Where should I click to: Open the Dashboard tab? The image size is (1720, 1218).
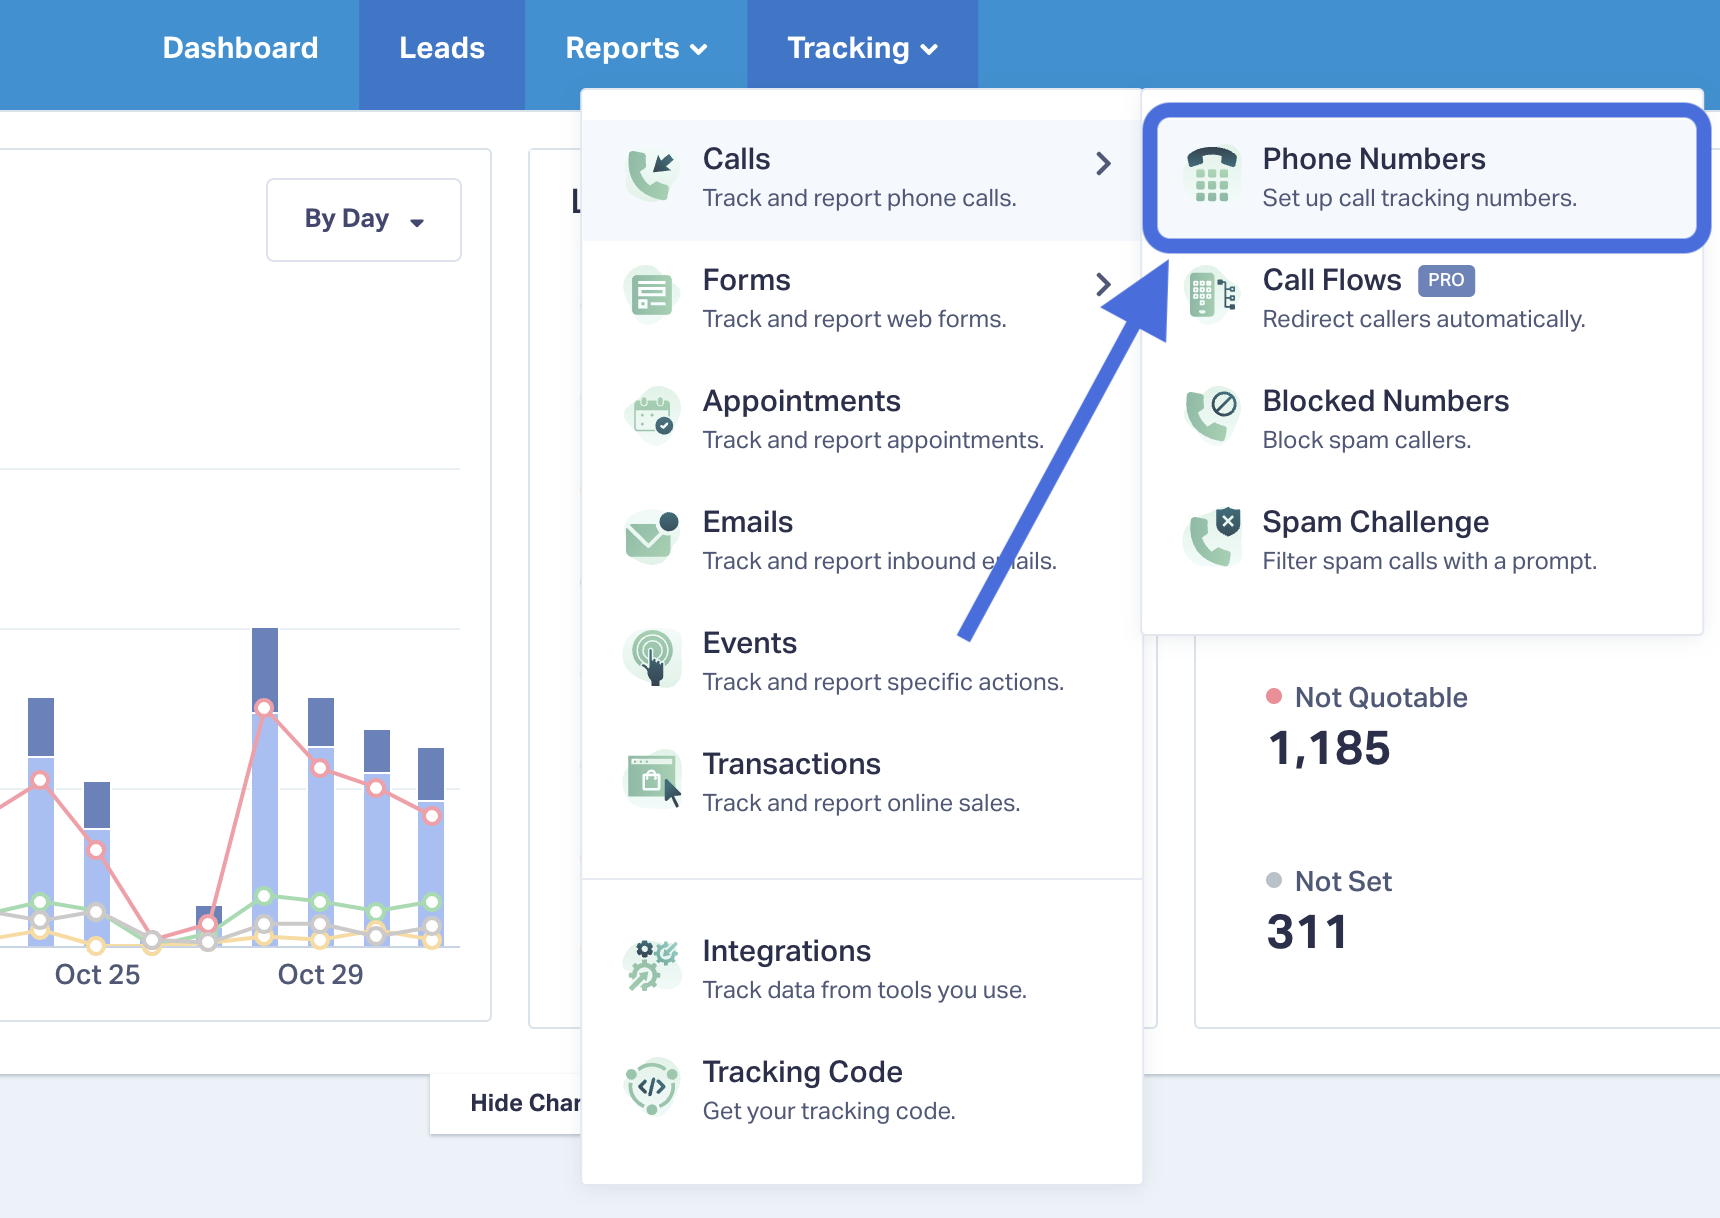point(240,48)
